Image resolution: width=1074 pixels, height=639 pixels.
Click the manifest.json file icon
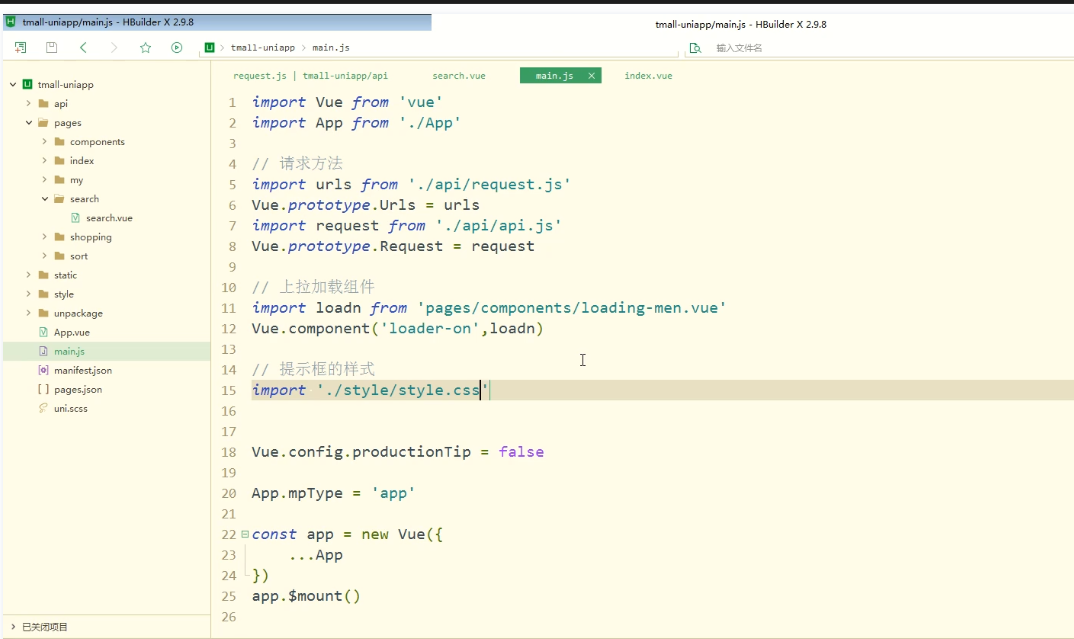tap(43, 370)
